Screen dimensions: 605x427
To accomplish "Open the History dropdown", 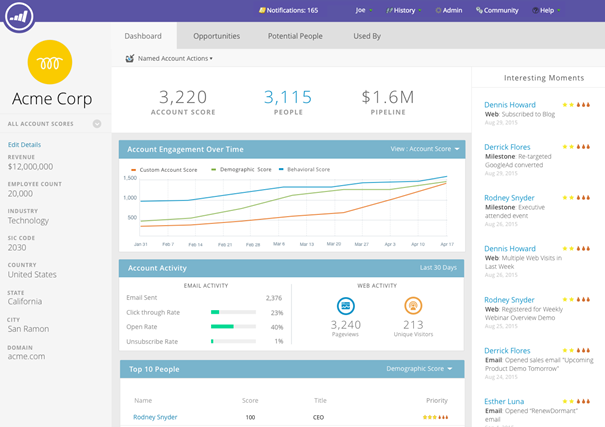I will (x=404, y=10).
